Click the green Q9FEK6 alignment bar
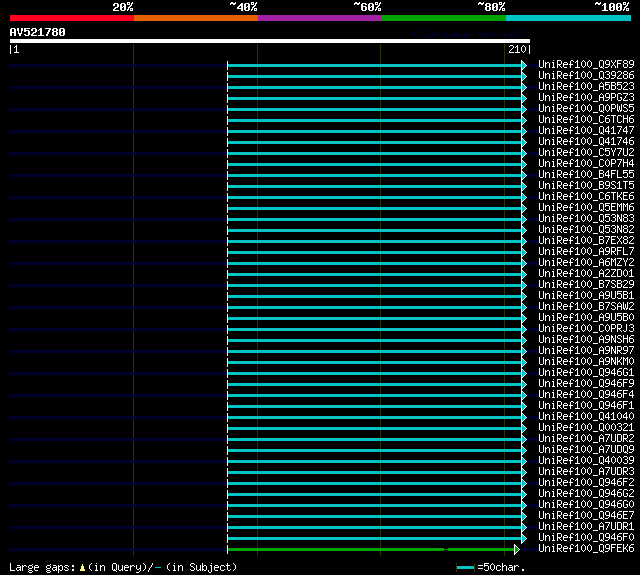Screen dimensions: 640x575 (371, 550)
